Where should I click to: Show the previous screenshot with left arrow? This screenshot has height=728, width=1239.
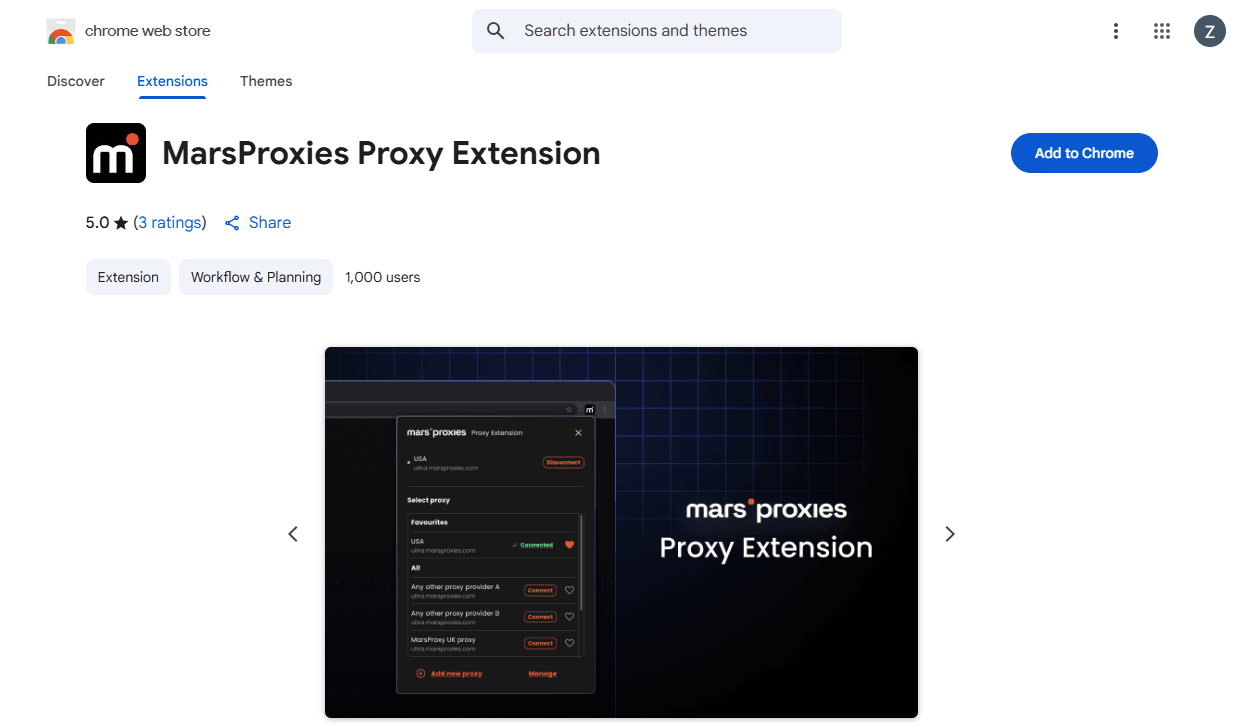pyautogui.click(x=293, y=534)
